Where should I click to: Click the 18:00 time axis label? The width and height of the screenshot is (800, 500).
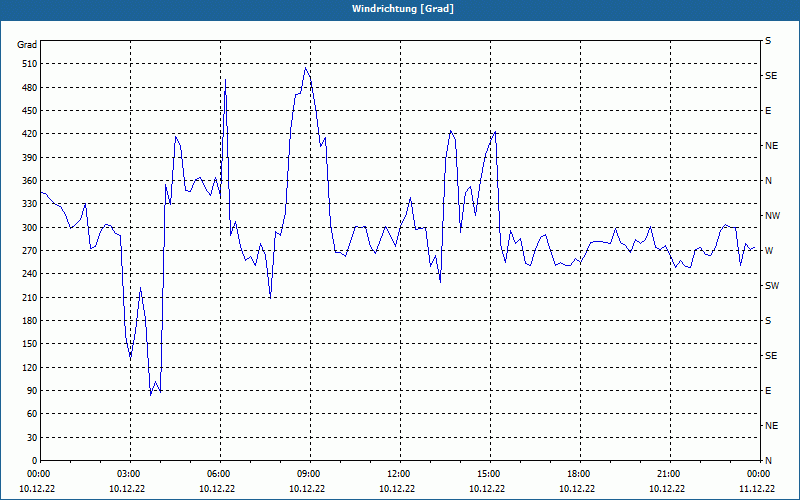pyautogui.click(x=578, y=473)
